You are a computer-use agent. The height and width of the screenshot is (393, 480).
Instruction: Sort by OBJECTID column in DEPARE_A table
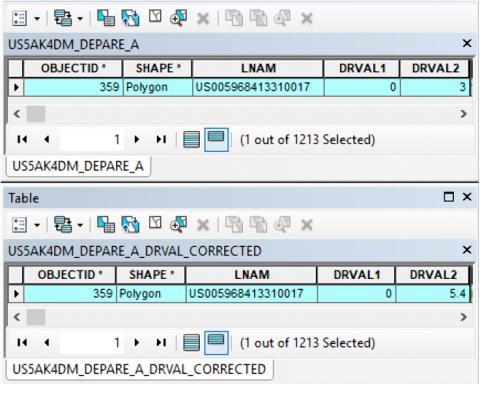[x=73, y=69]
